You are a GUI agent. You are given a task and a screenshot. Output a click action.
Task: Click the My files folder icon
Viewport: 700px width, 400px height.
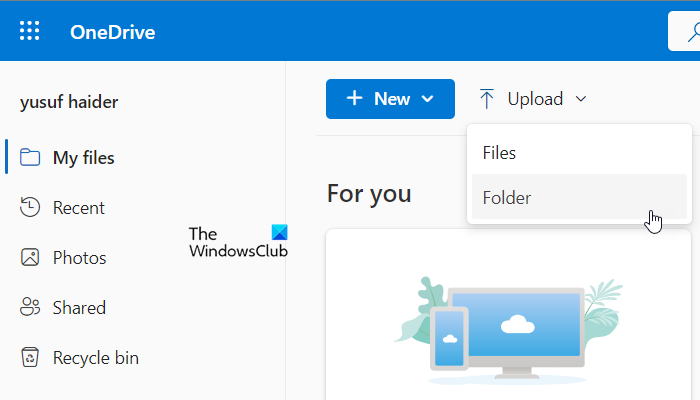point(30,158)
